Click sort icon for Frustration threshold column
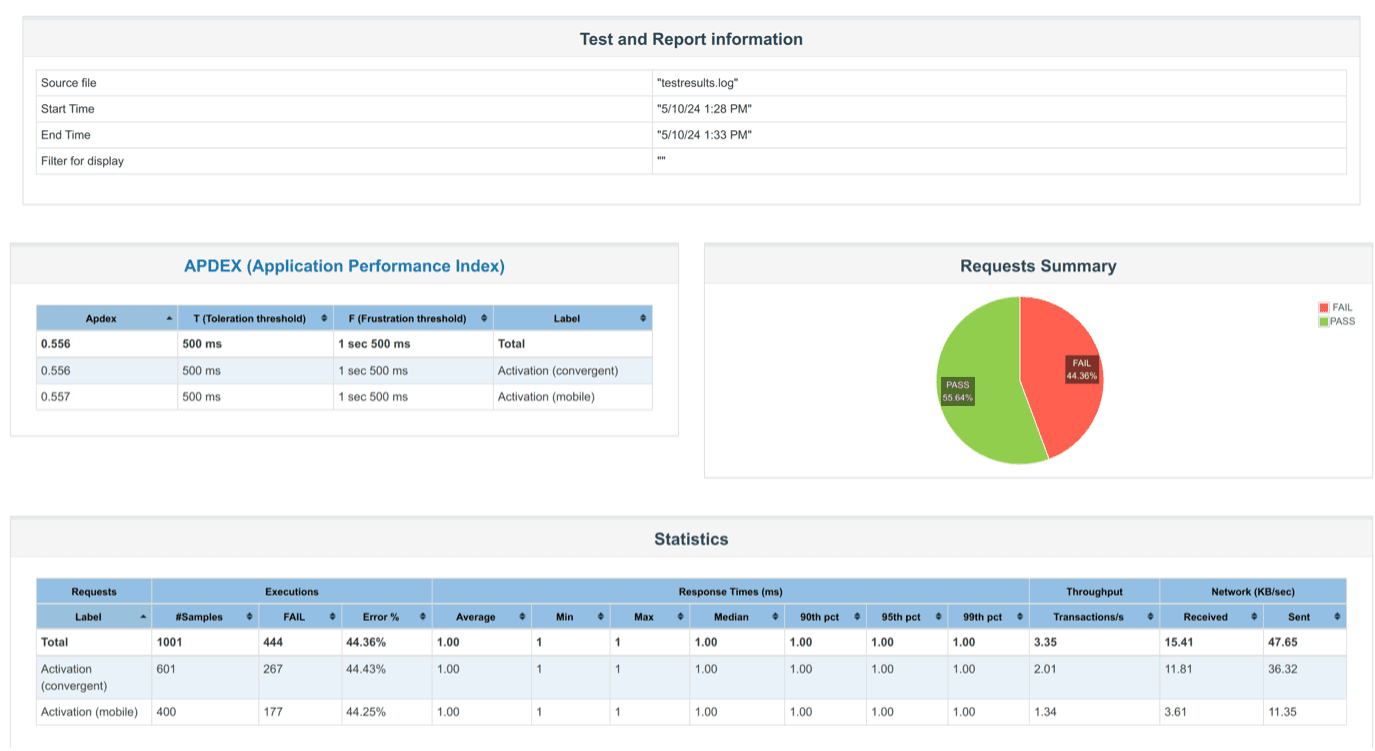 point(484,318)
